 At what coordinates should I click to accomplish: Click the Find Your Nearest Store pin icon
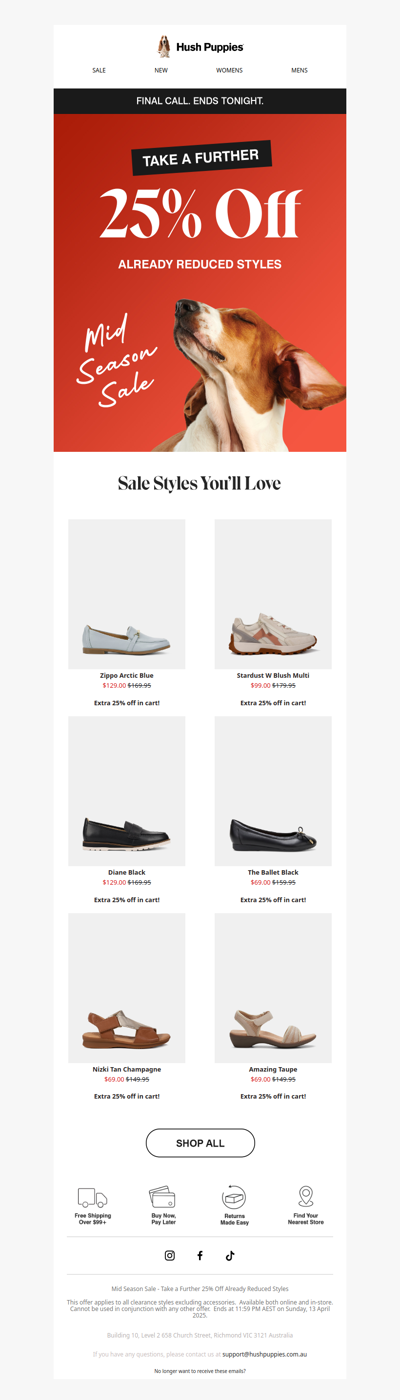306,1197
